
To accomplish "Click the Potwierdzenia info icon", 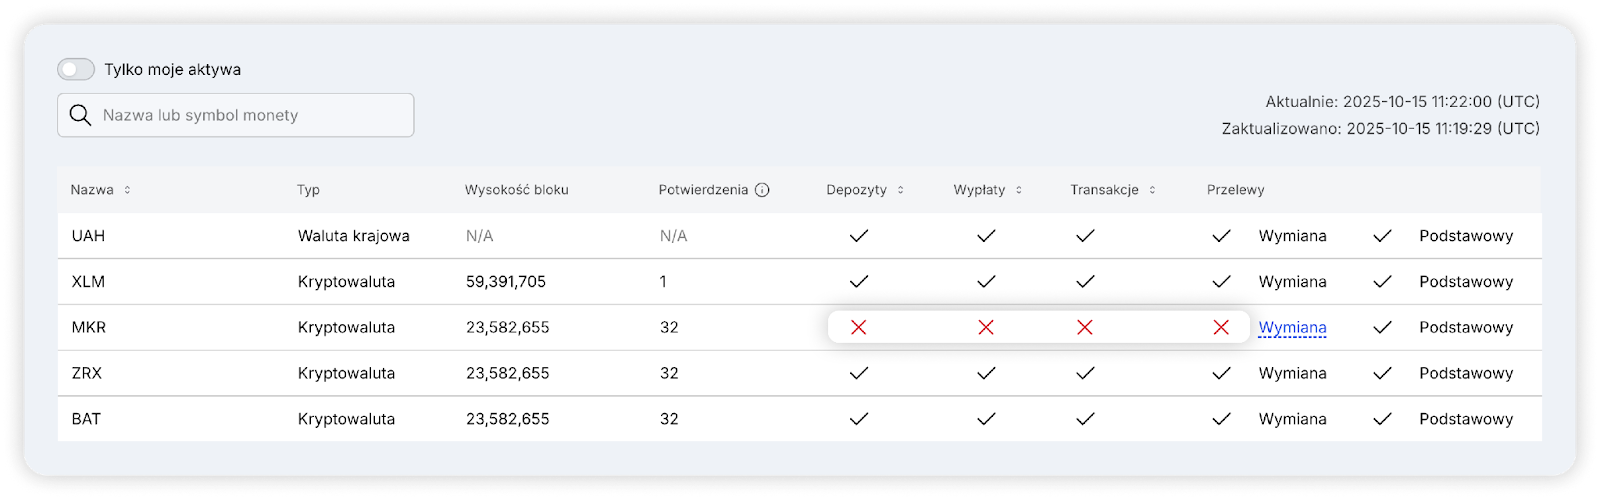I will coord(762,190).
